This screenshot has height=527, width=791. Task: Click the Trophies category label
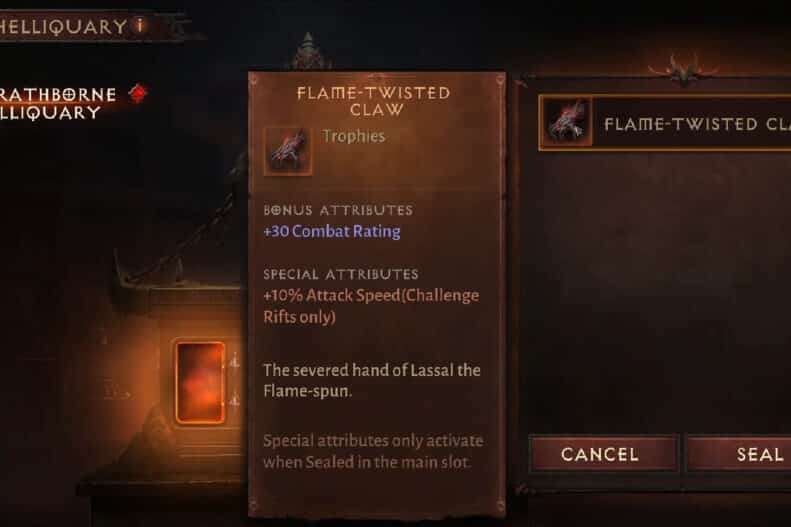(x=354, y=136)
